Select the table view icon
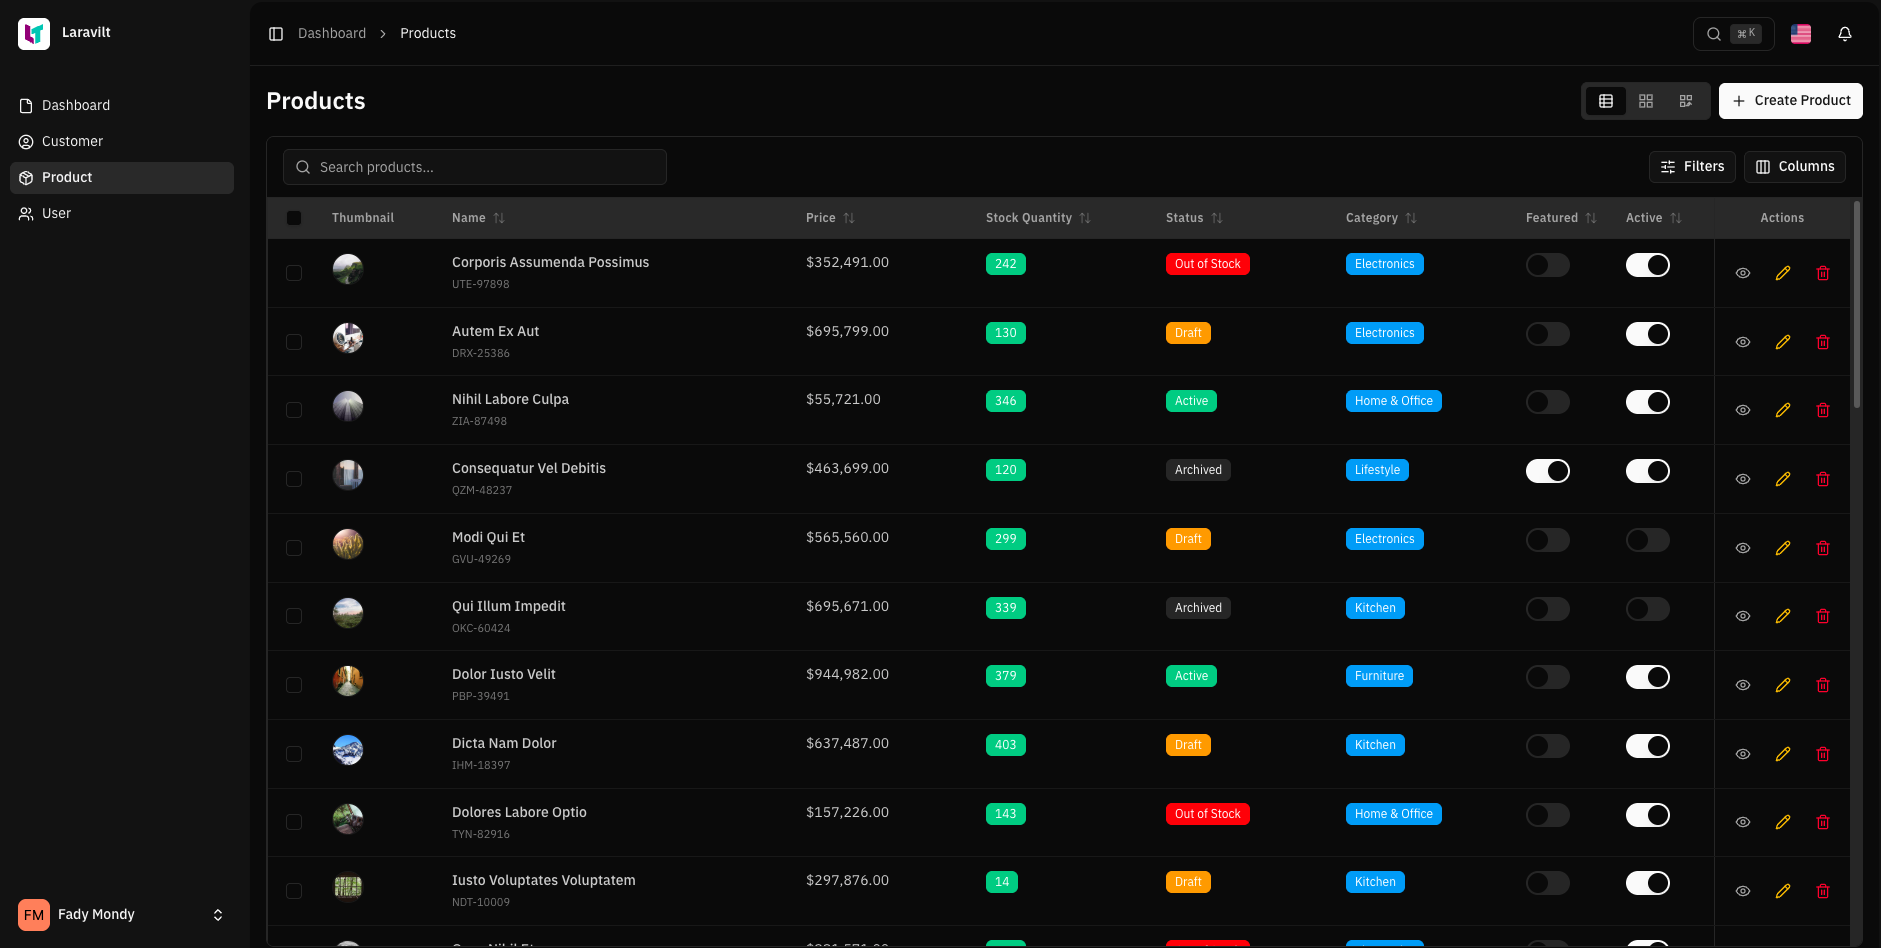 tap(1605, 101)
